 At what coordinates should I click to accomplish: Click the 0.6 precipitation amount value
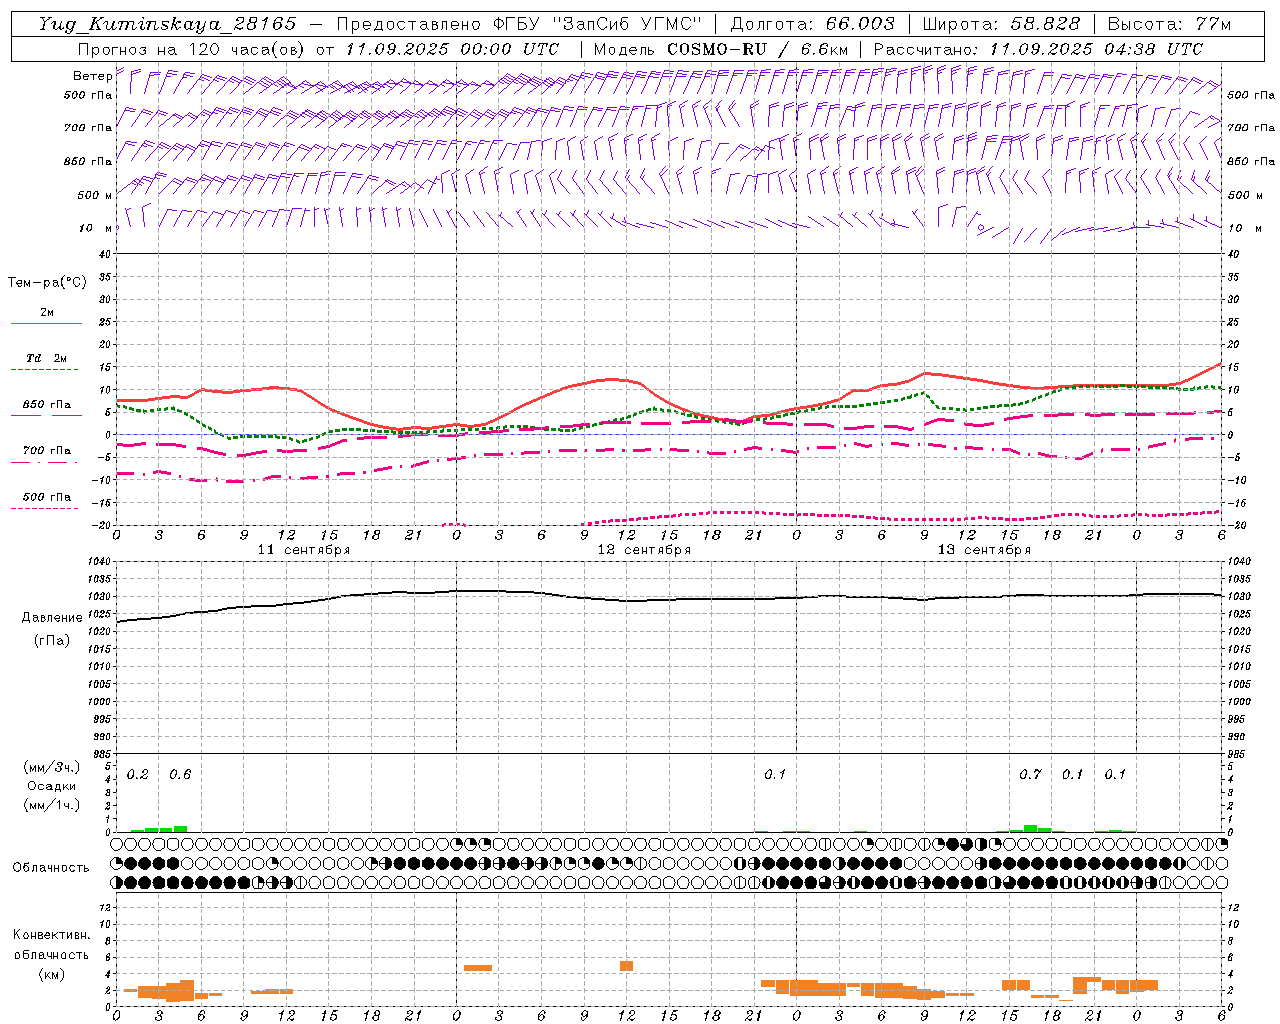pos(180,775)
